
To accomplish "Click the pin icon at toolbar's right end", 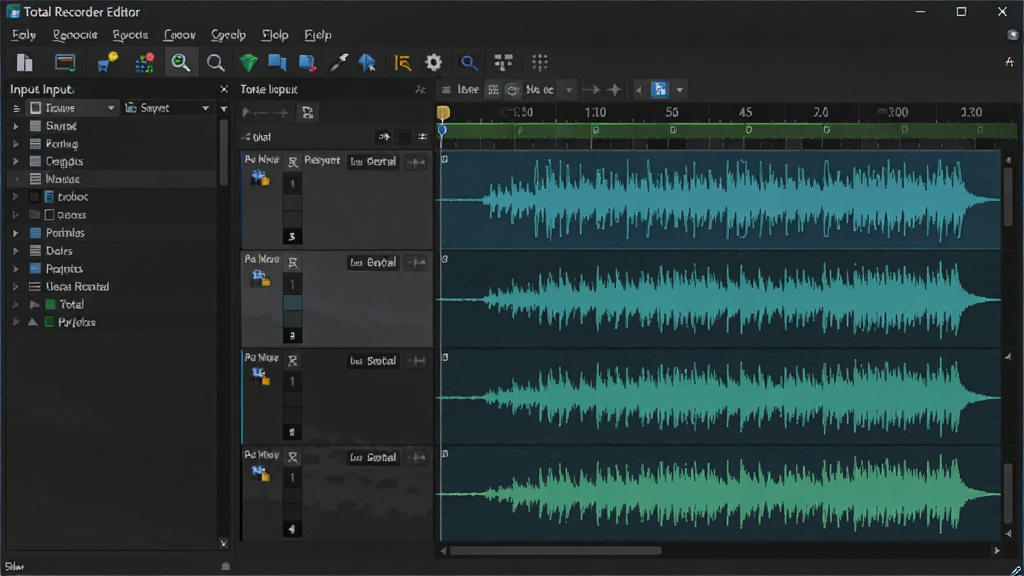I will 1009,62.
